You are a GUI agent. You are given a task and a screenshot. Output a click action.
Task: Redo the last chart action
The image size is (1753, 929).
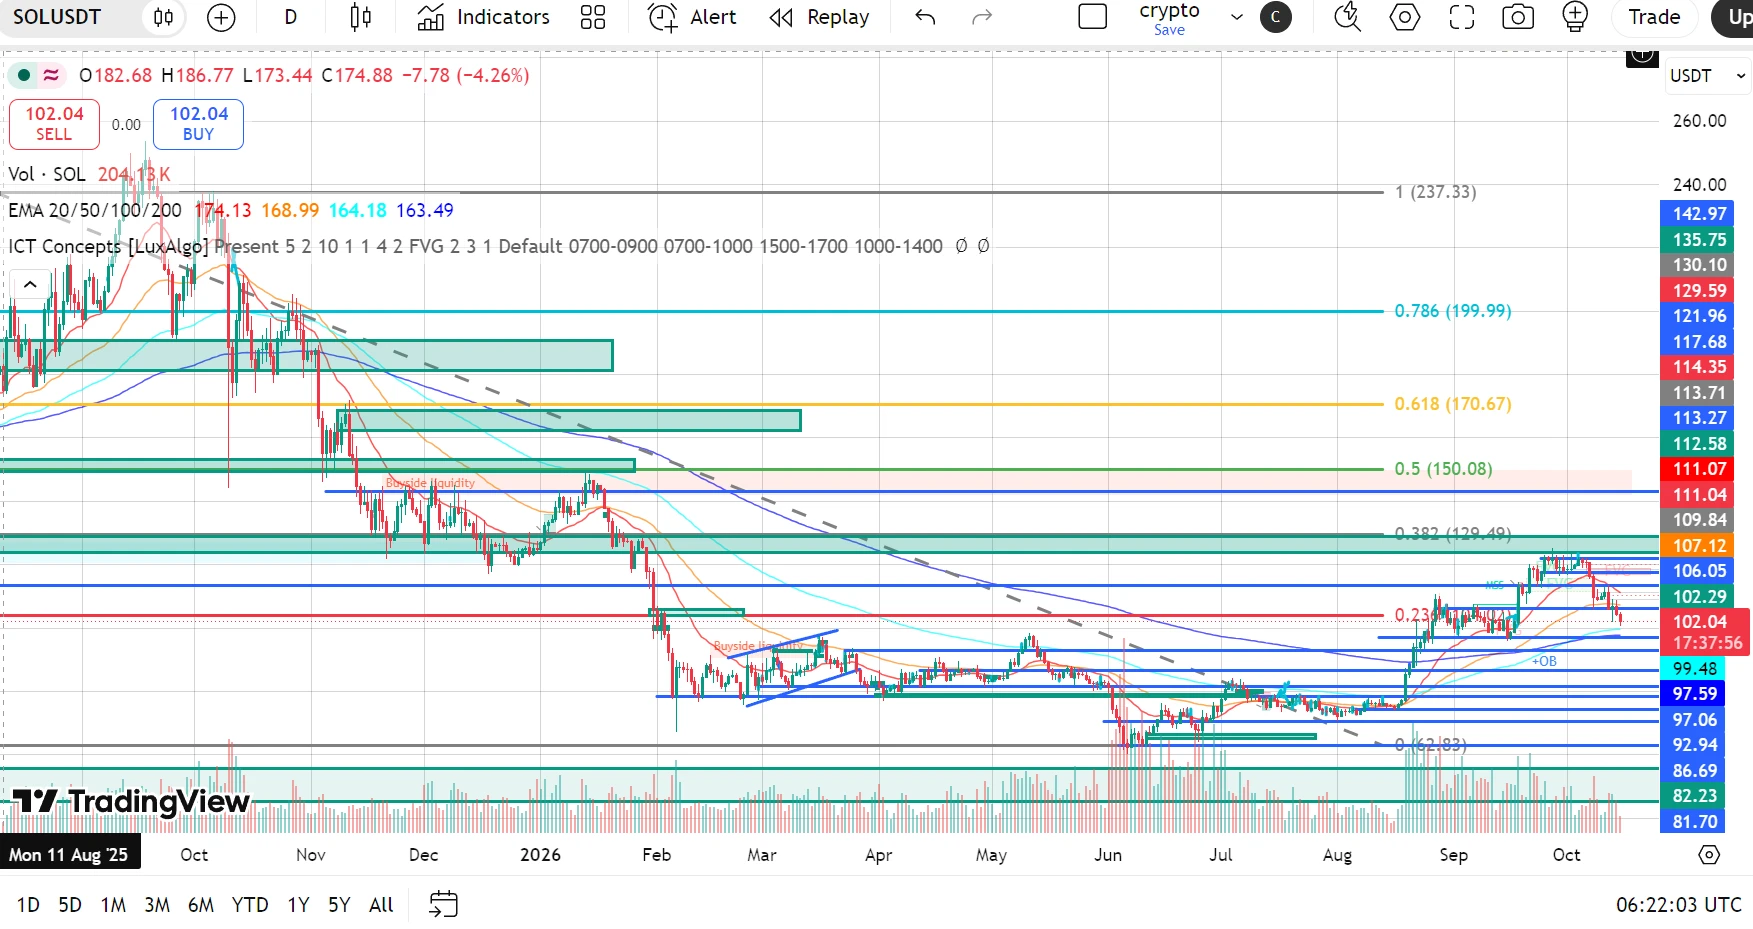982,17
